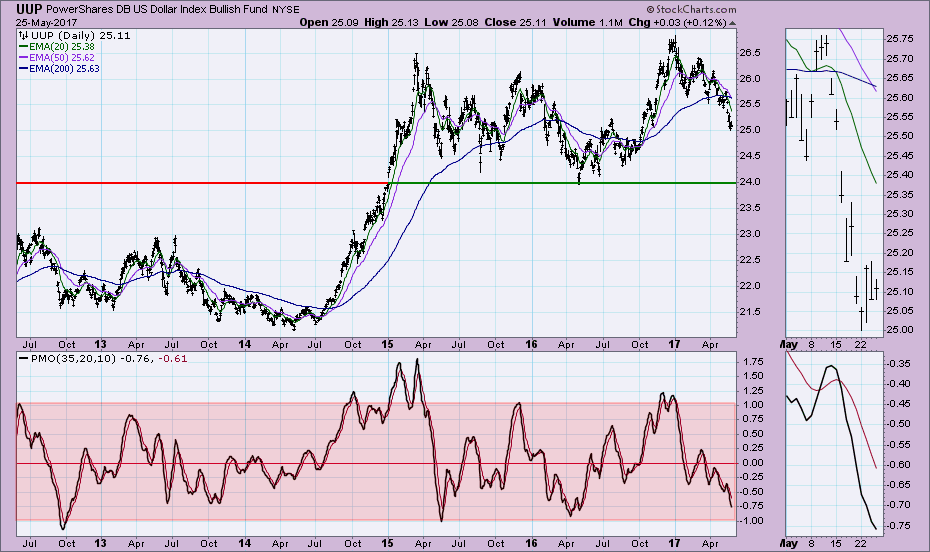Screen dimensions: 930x552
Task: Click the bold UUP ticker symbol
Action: pos(29,8)
